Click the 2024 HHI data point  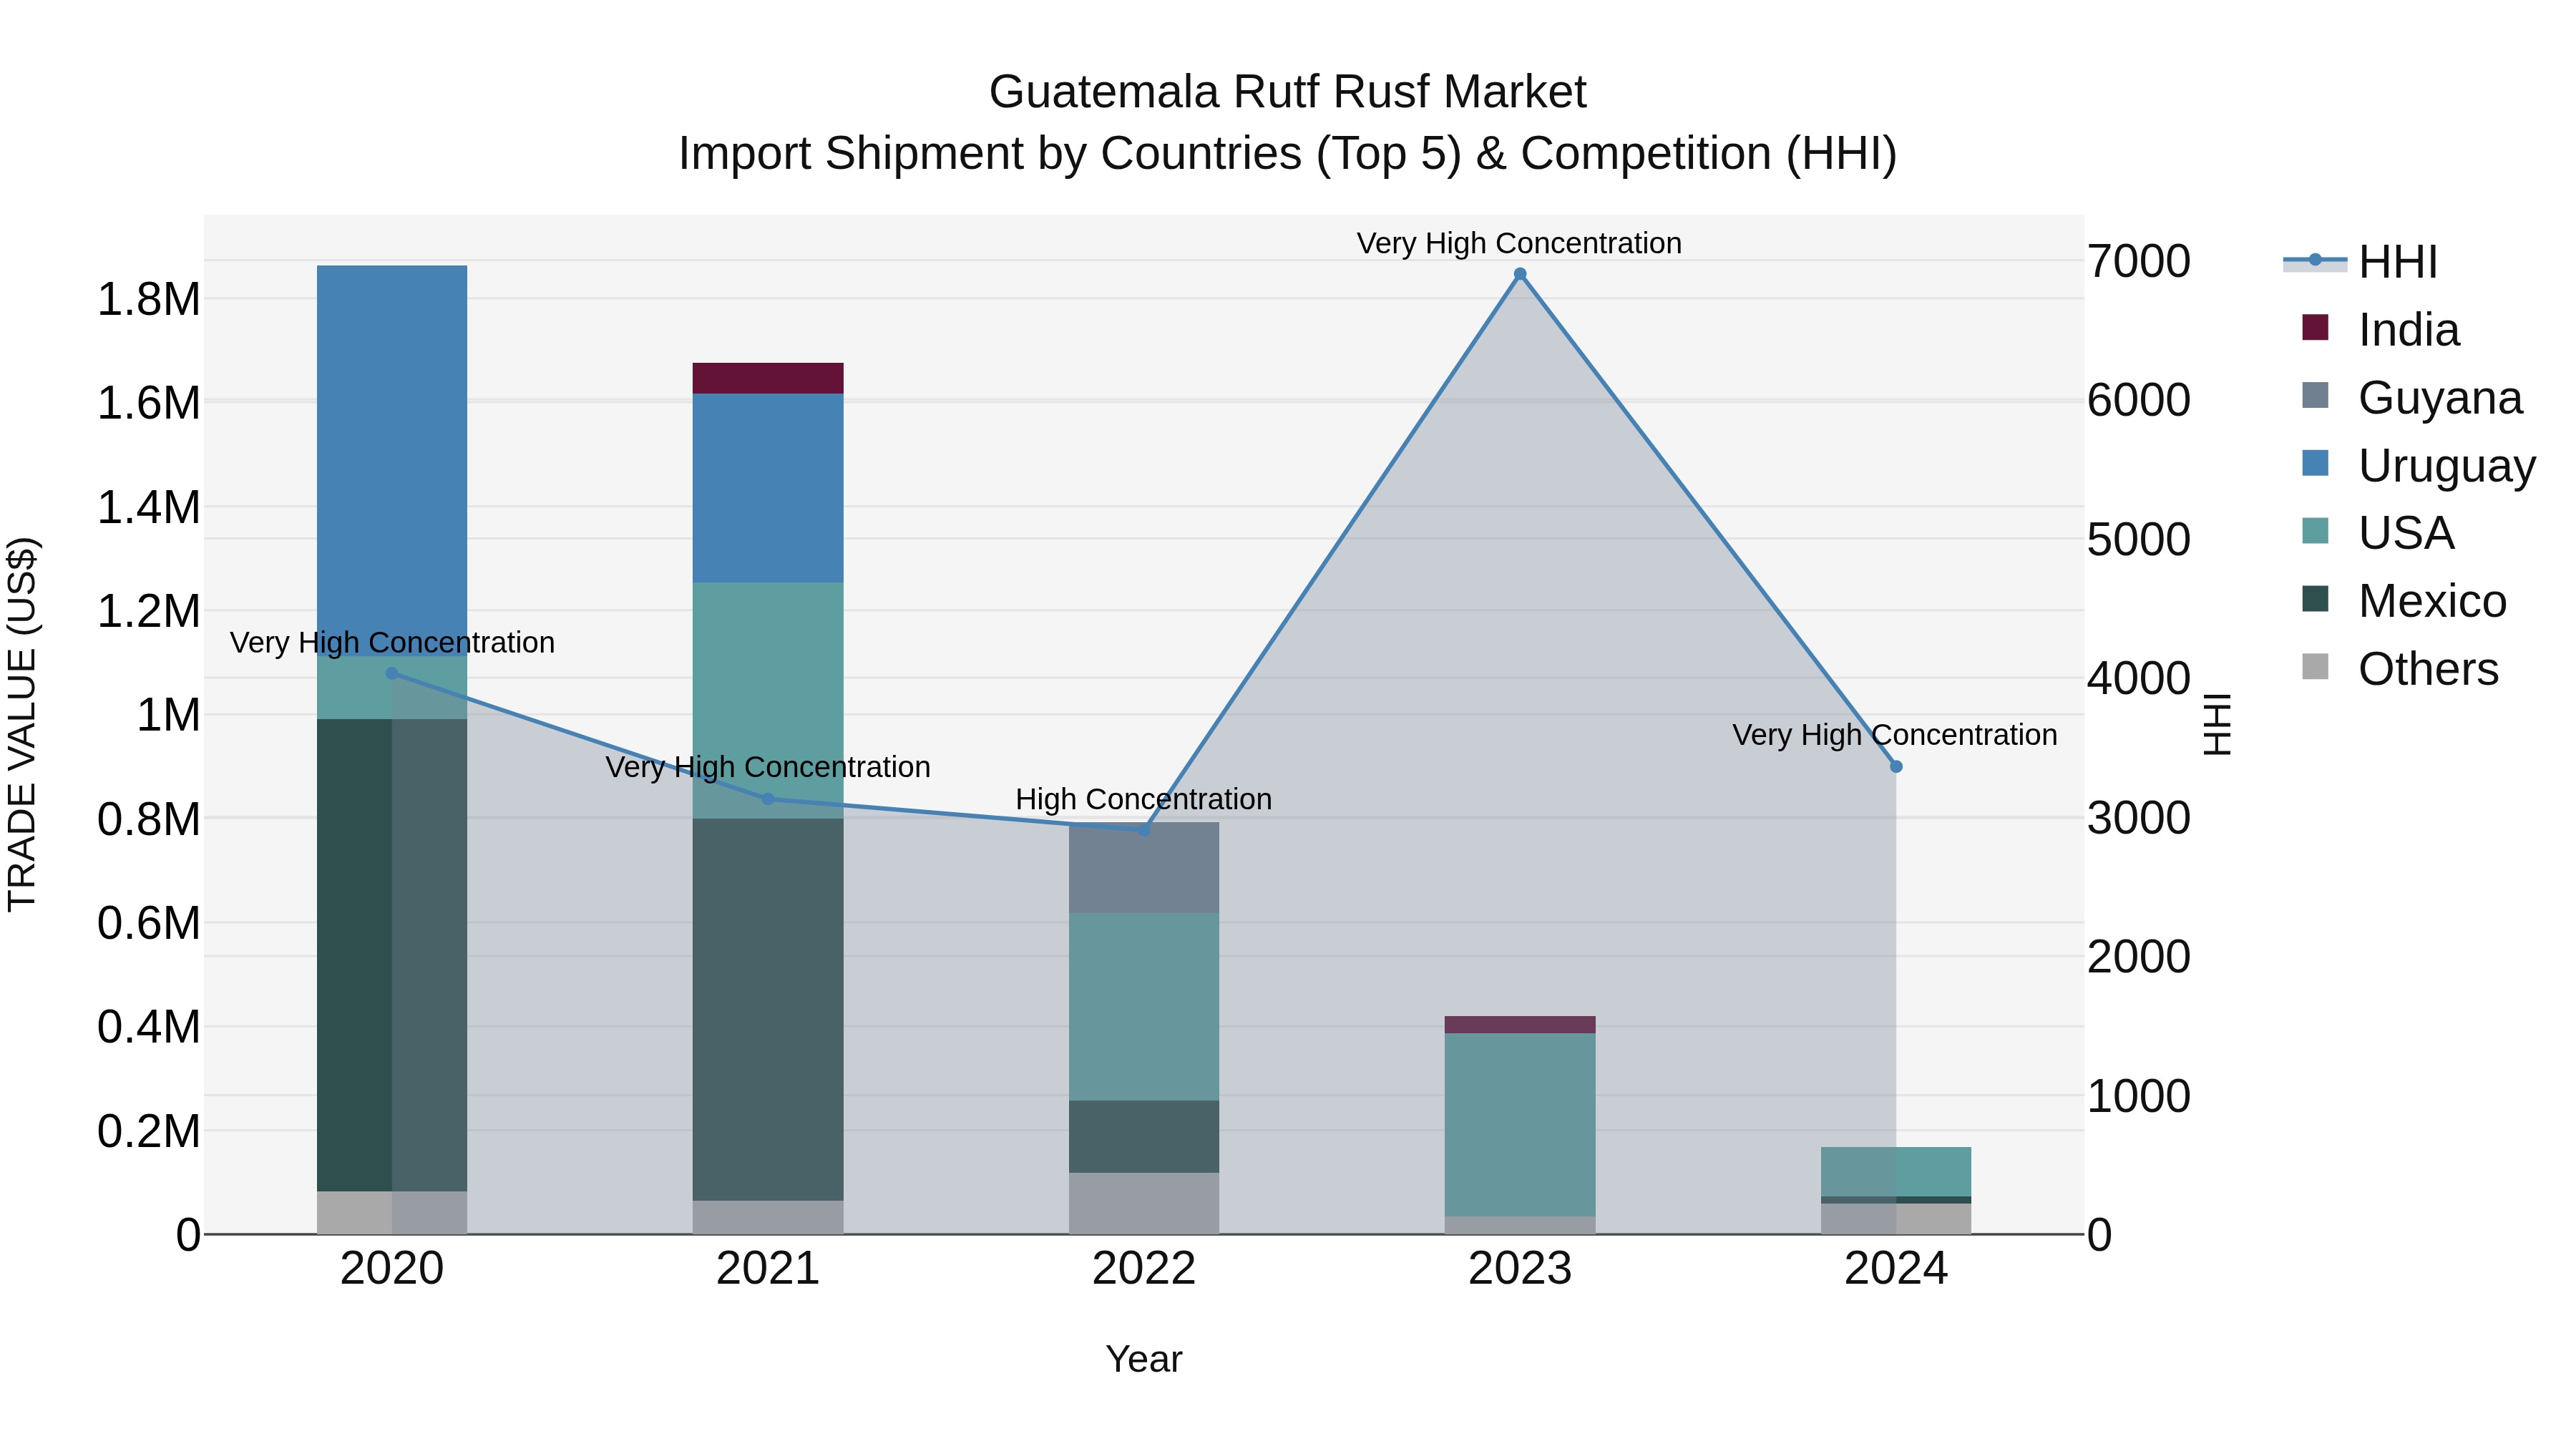1896,767
